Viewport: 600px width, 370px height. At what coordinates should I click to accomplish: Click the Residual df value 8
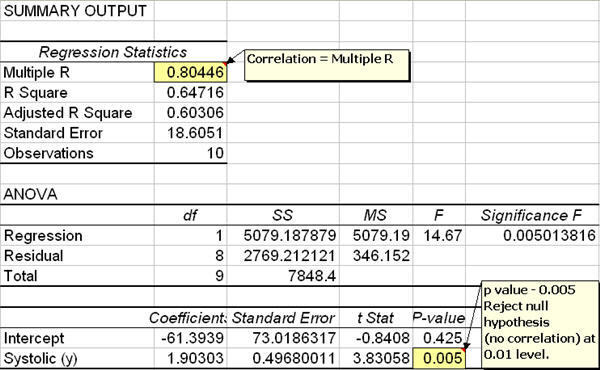tap(191, 256)
